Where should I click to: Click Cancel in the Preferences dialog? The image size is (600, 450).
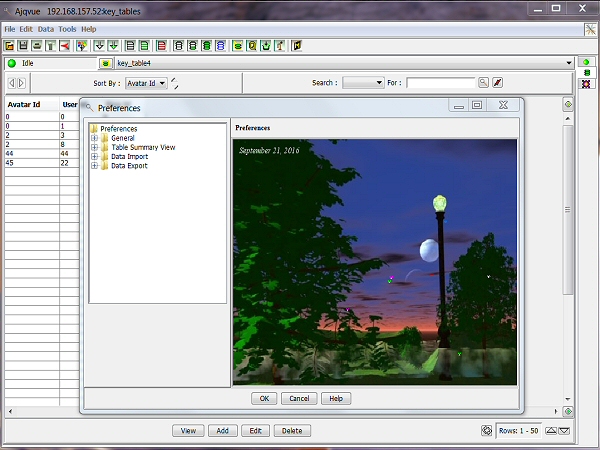(298, 398)
